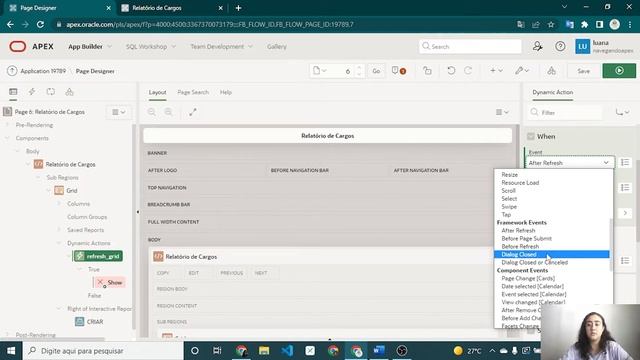Click the list icon beside Event field
Image resolution: width=640 pixels, height=360 pixels.
[625, 162]
